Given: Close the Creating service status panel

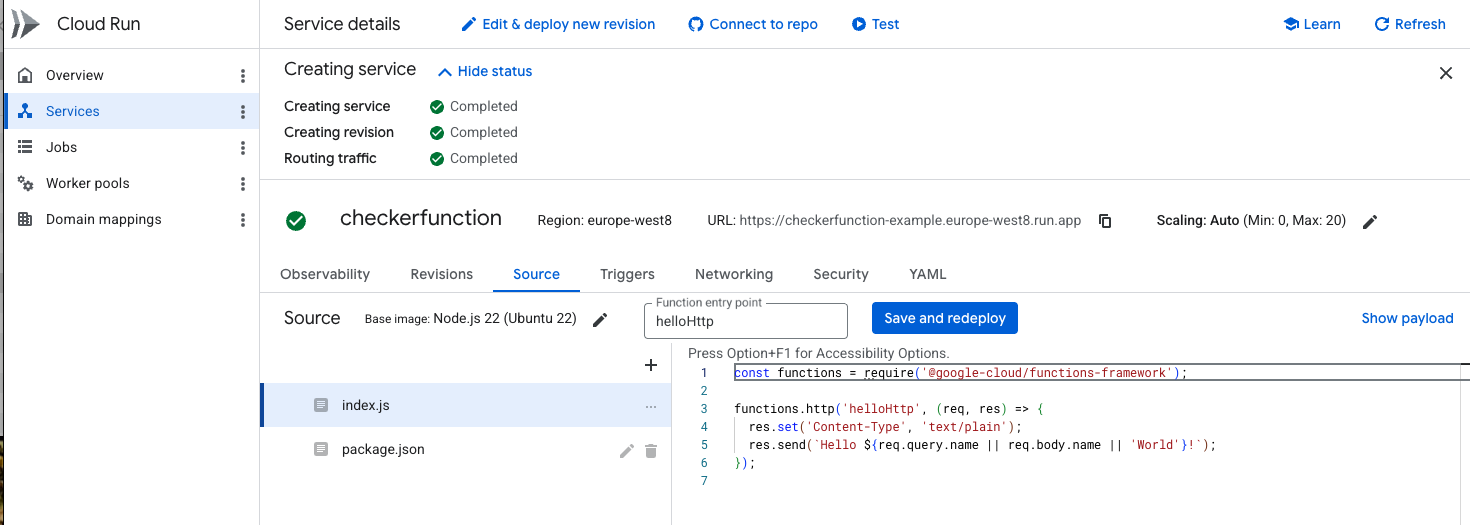Looking at the screenshot, I should pos(1445,73).
